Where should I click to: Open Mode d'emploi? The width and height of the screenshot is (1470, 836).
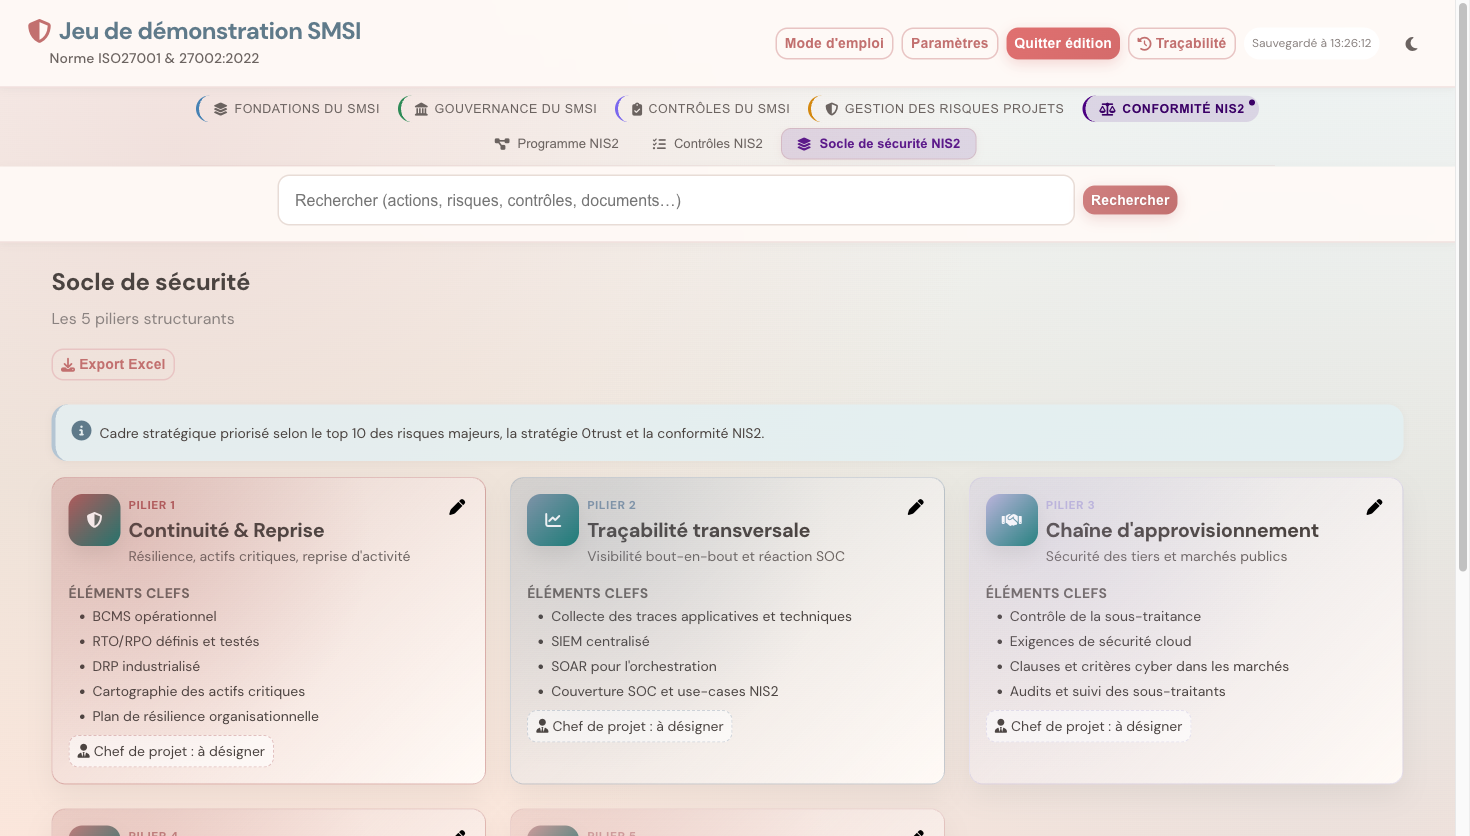coord(834,44)
